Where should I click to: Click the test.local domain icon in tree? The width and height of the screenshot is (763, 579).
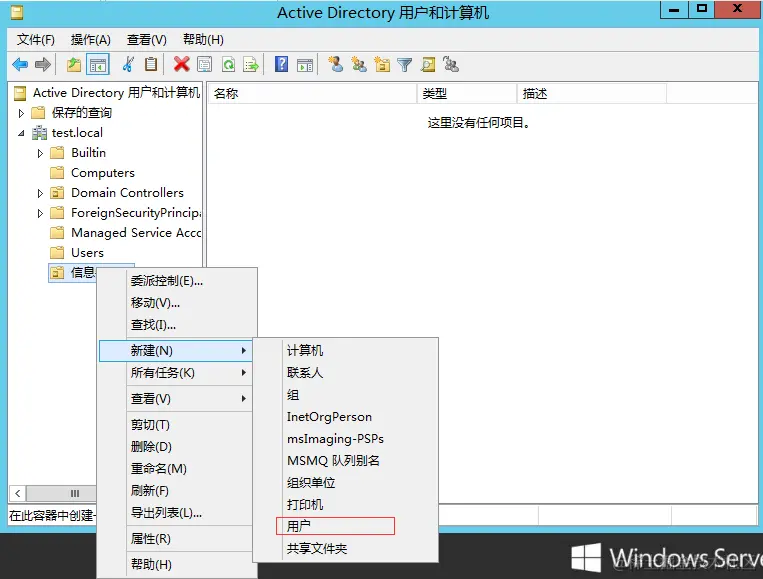(x=39, y=133)
